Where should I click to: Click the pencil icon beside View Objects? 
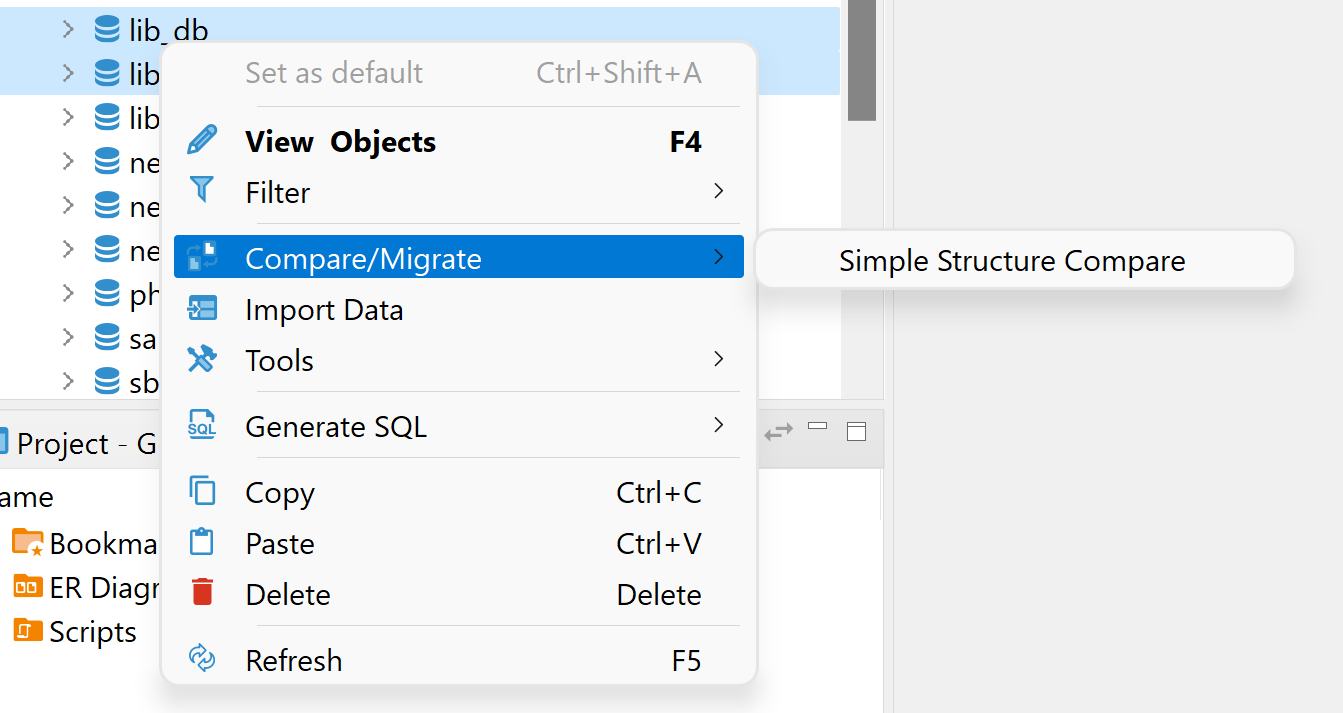[x=203, y=141]
